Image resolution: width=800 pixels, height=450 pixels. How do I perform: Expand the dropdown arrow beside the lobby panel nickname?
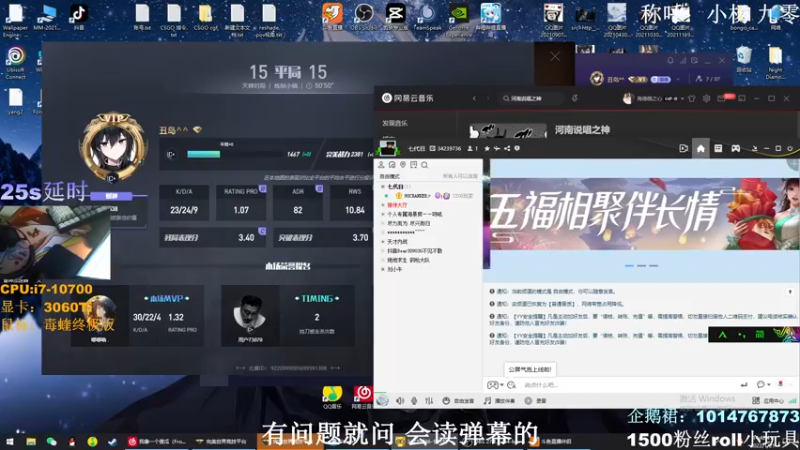point(678,80)
